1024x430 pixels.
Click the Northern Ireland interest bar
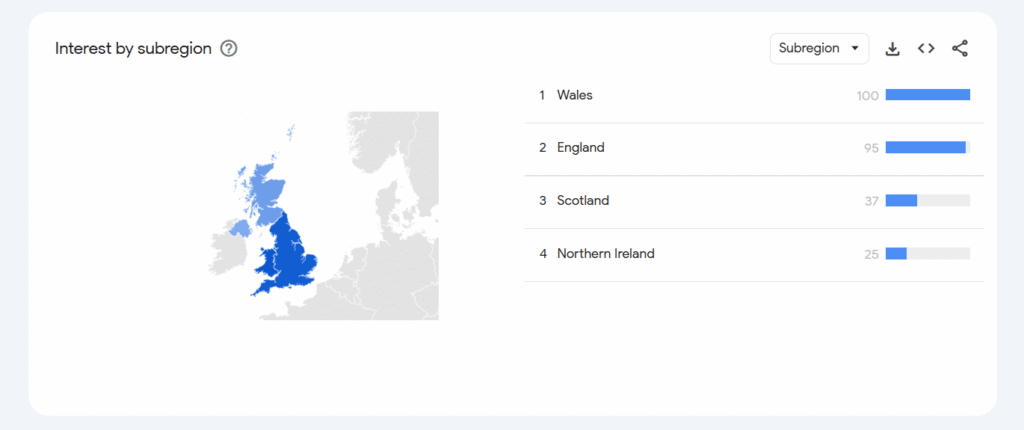896,254
